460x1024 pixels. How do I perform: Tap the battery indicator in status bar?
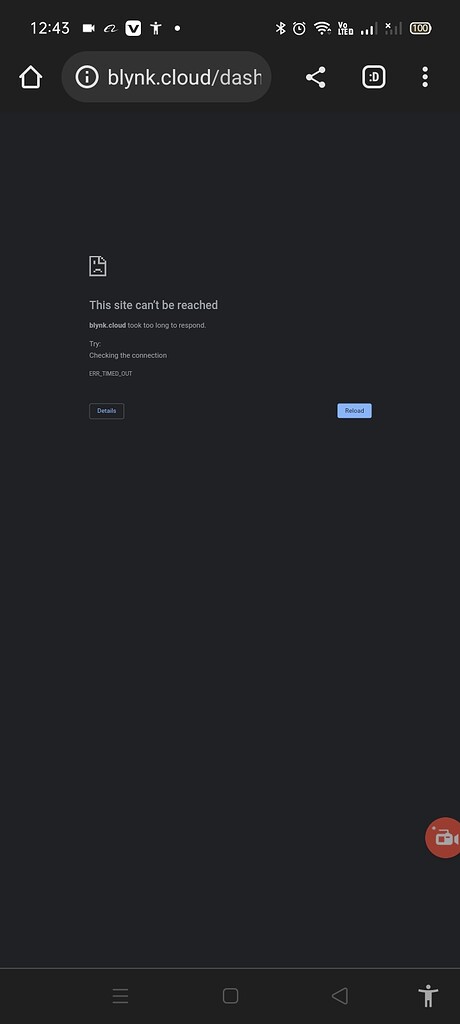click(420, 28)
